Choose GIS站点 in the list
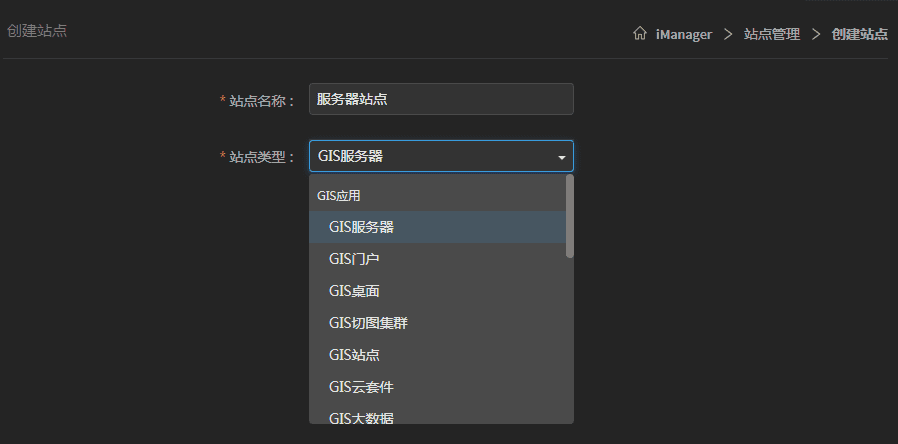The image size is (898, 444). click(354, 355)
